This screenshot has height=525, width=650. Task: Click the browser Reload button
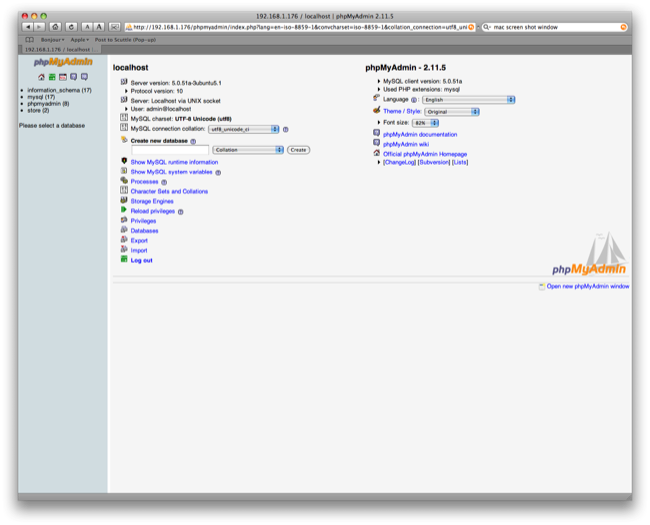(x=71, y=27)
